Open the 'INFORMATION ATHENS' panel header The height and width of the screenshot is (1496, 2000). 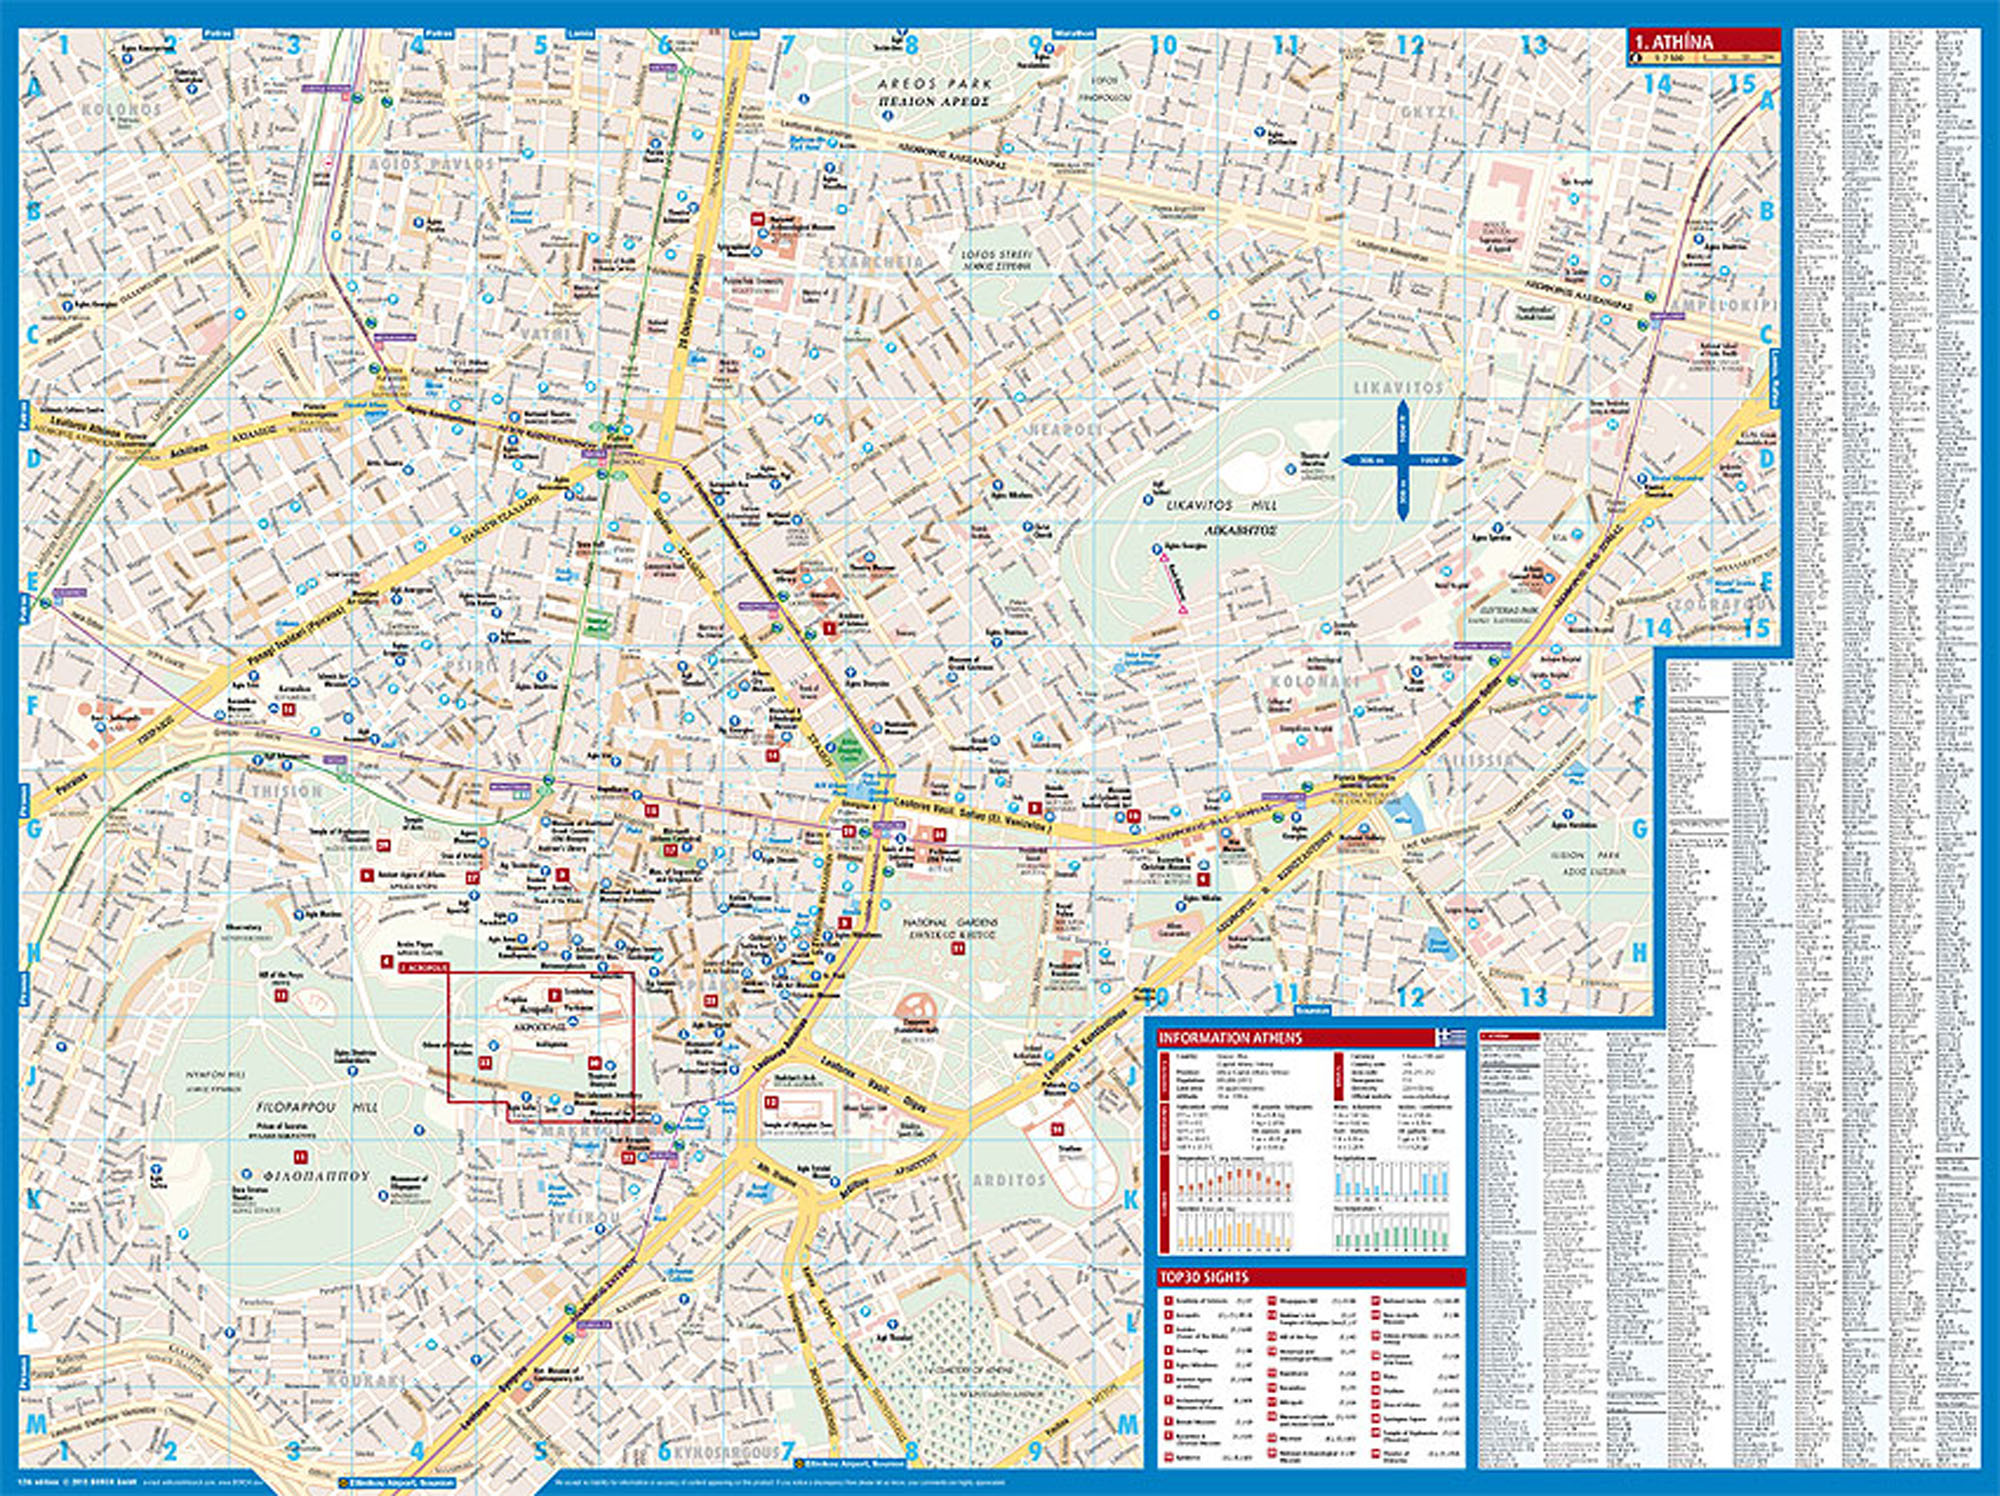tap(1311, 1038)
